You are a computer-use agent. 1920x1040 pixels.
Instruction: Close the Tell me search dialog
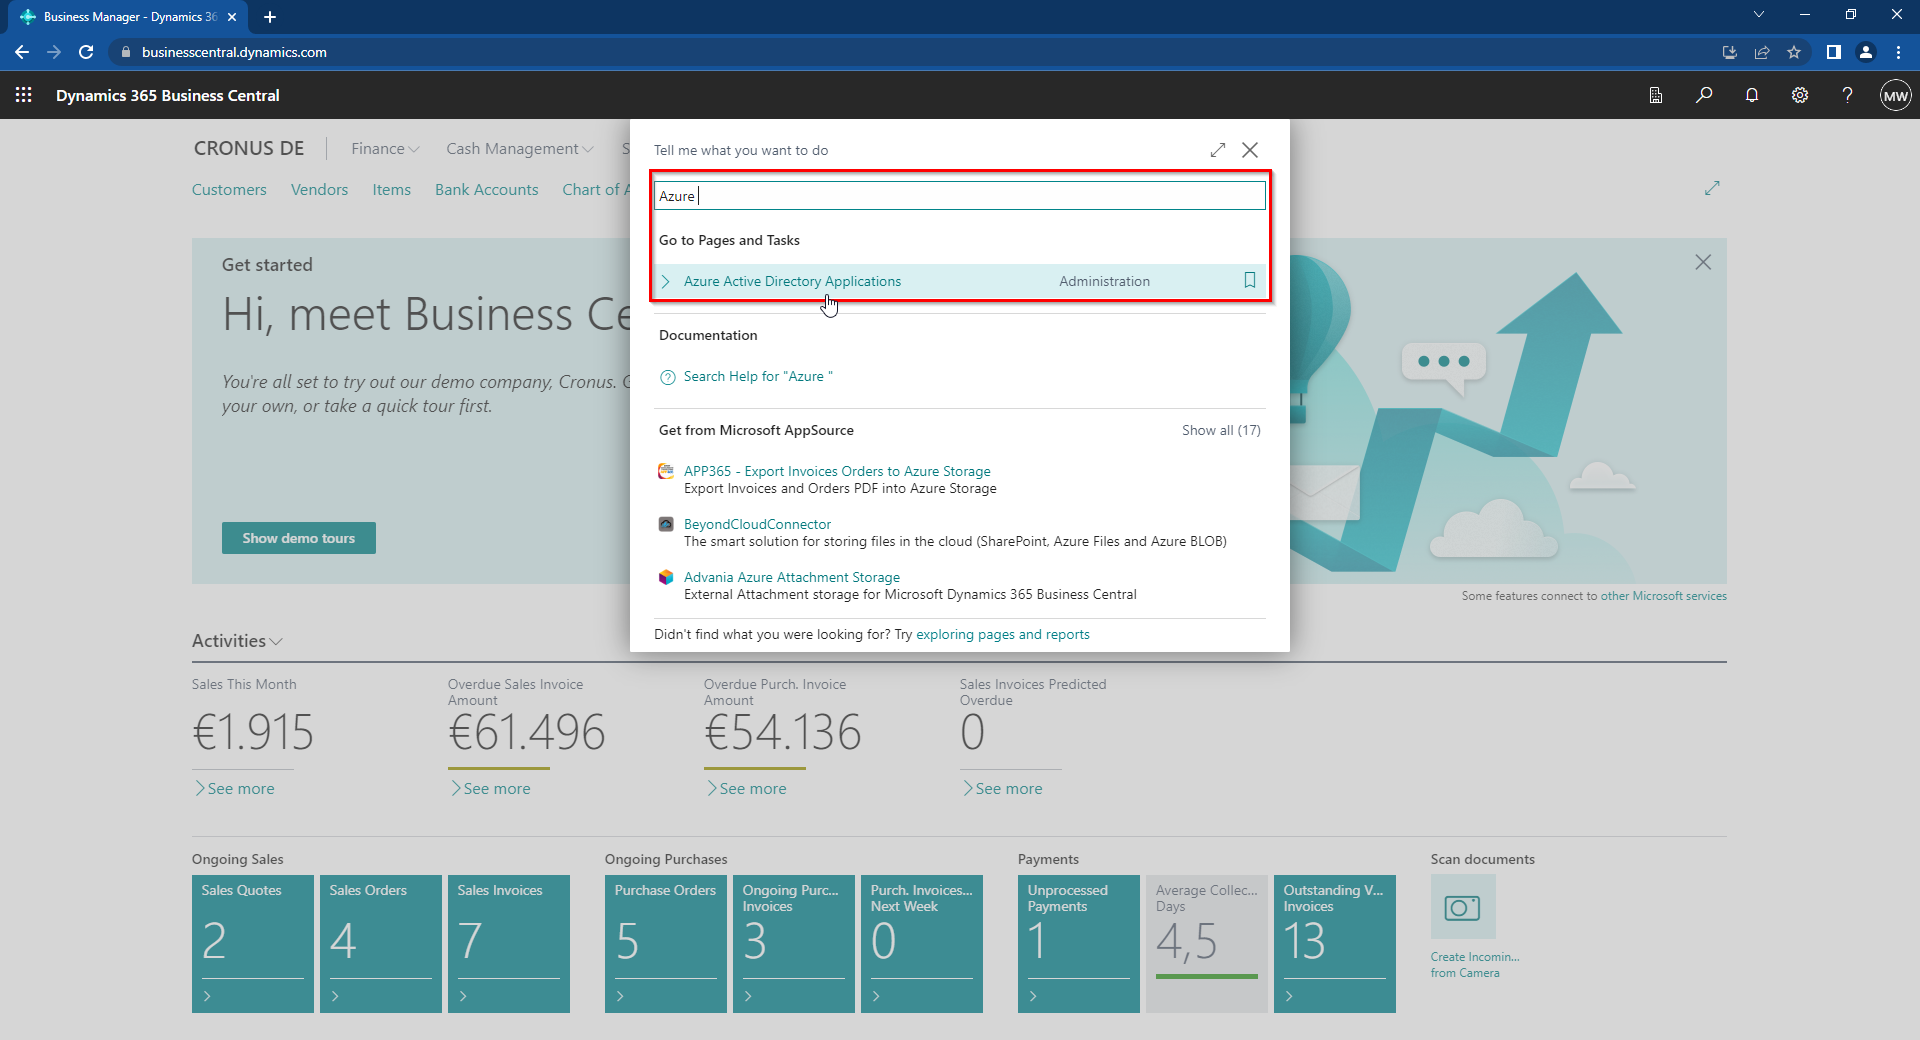(x=1250, y=150)
